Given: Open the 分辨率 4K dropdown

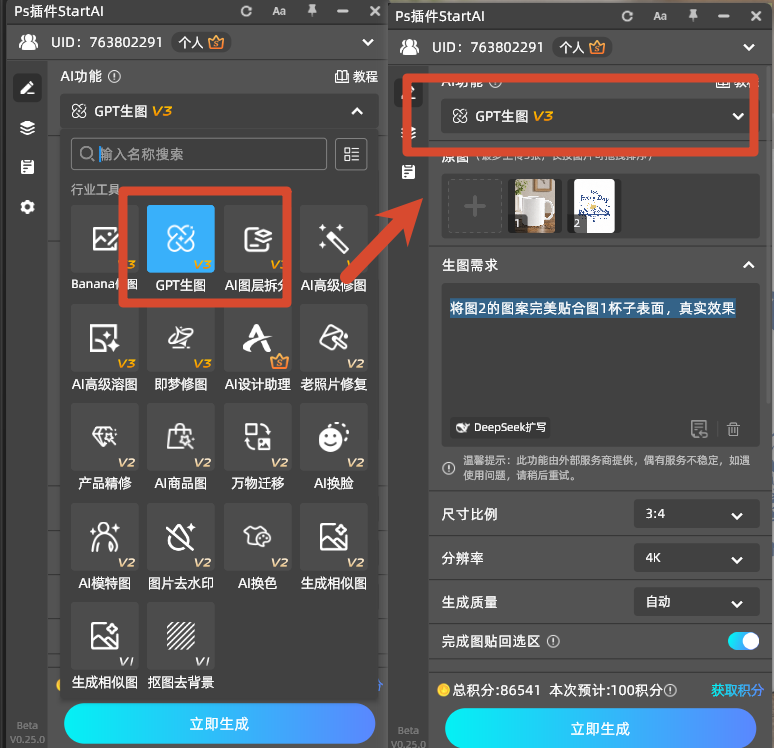Looking at the screenshot, I should [x=697, y=558].
